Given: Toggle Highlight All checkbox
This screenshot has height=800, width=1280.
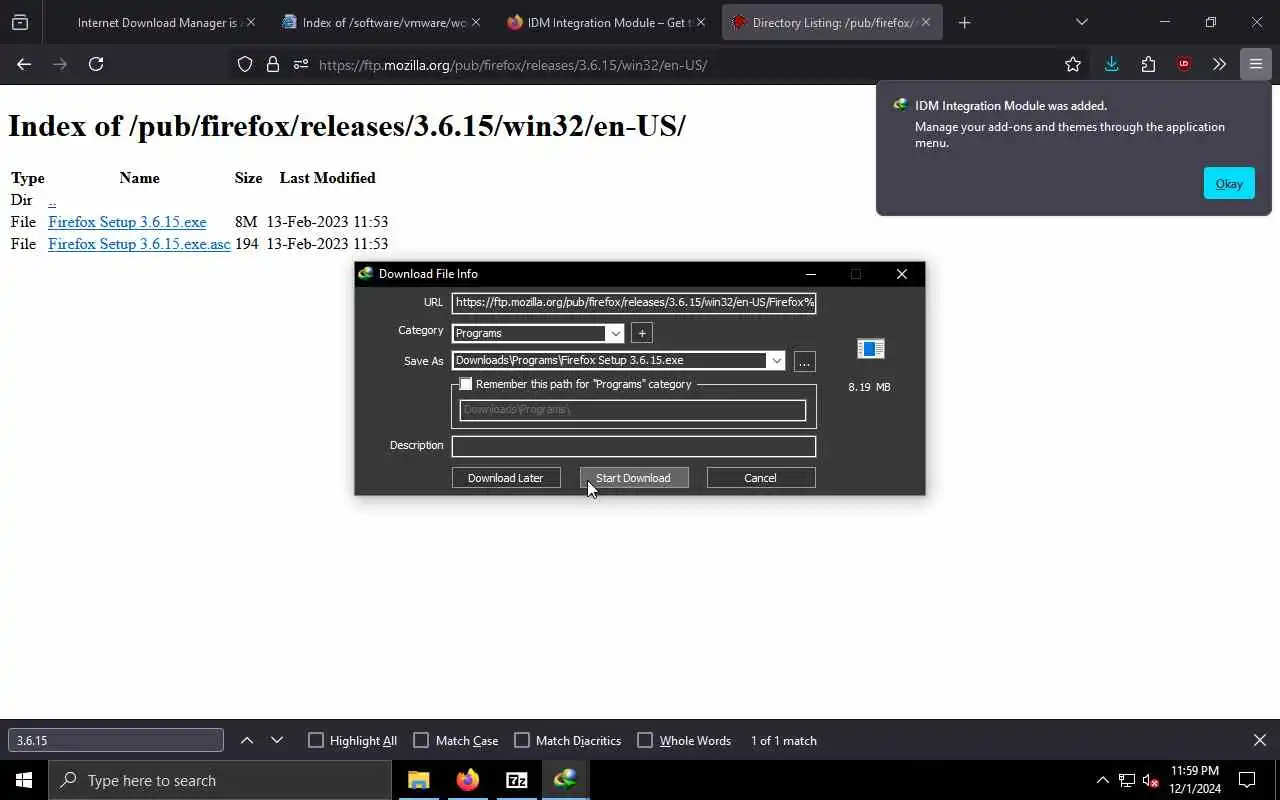Looking at the screenshot, I should point(316,740).
